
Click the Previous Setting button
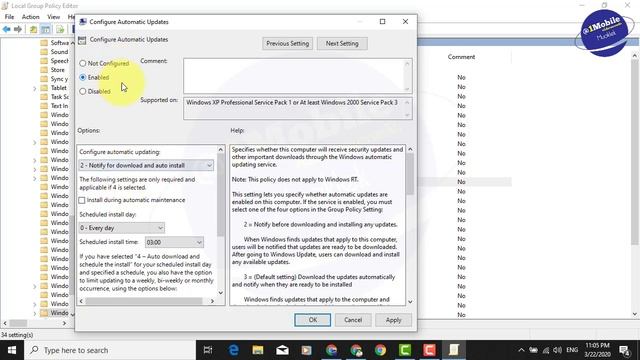coord(287,43)
